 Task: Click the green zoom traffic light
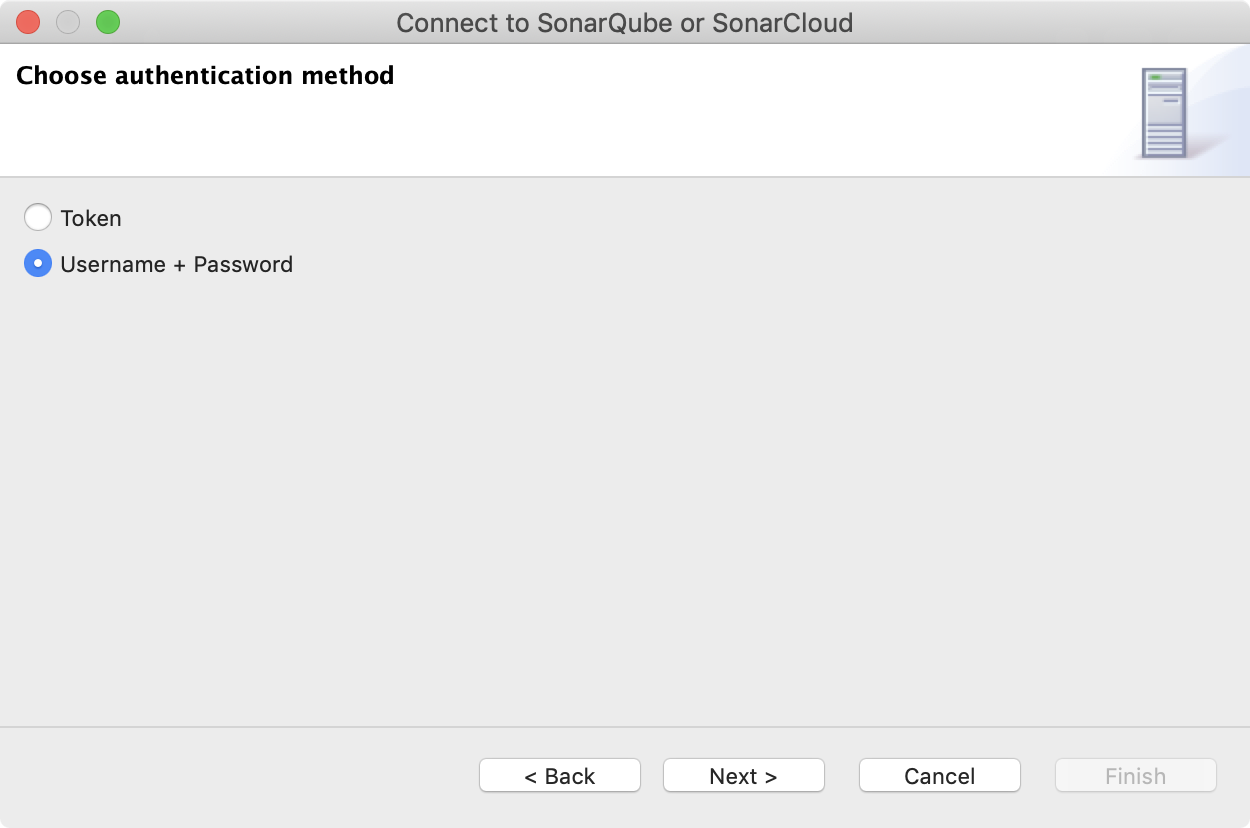[x=107, y=21]
